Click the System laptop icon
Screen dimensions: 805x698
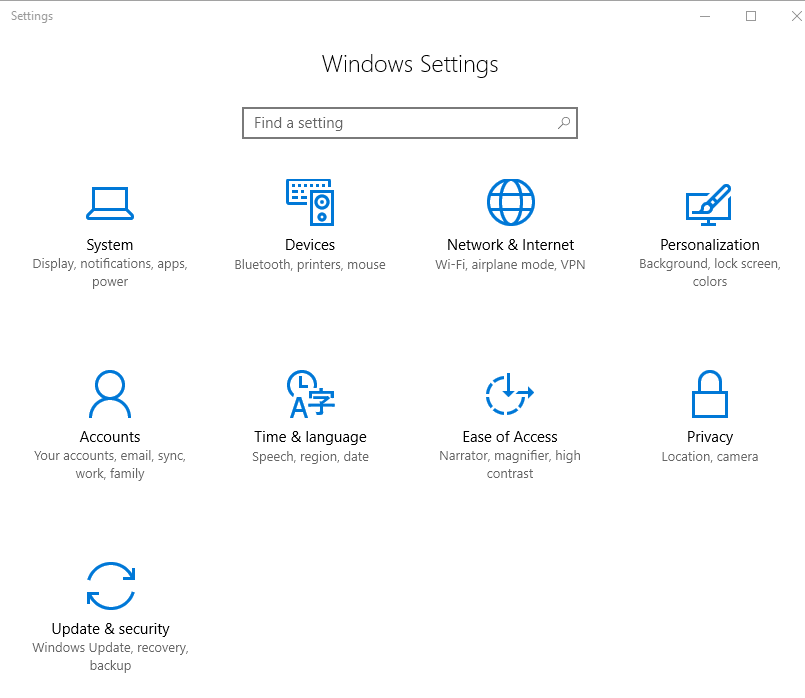coord(110,203)
